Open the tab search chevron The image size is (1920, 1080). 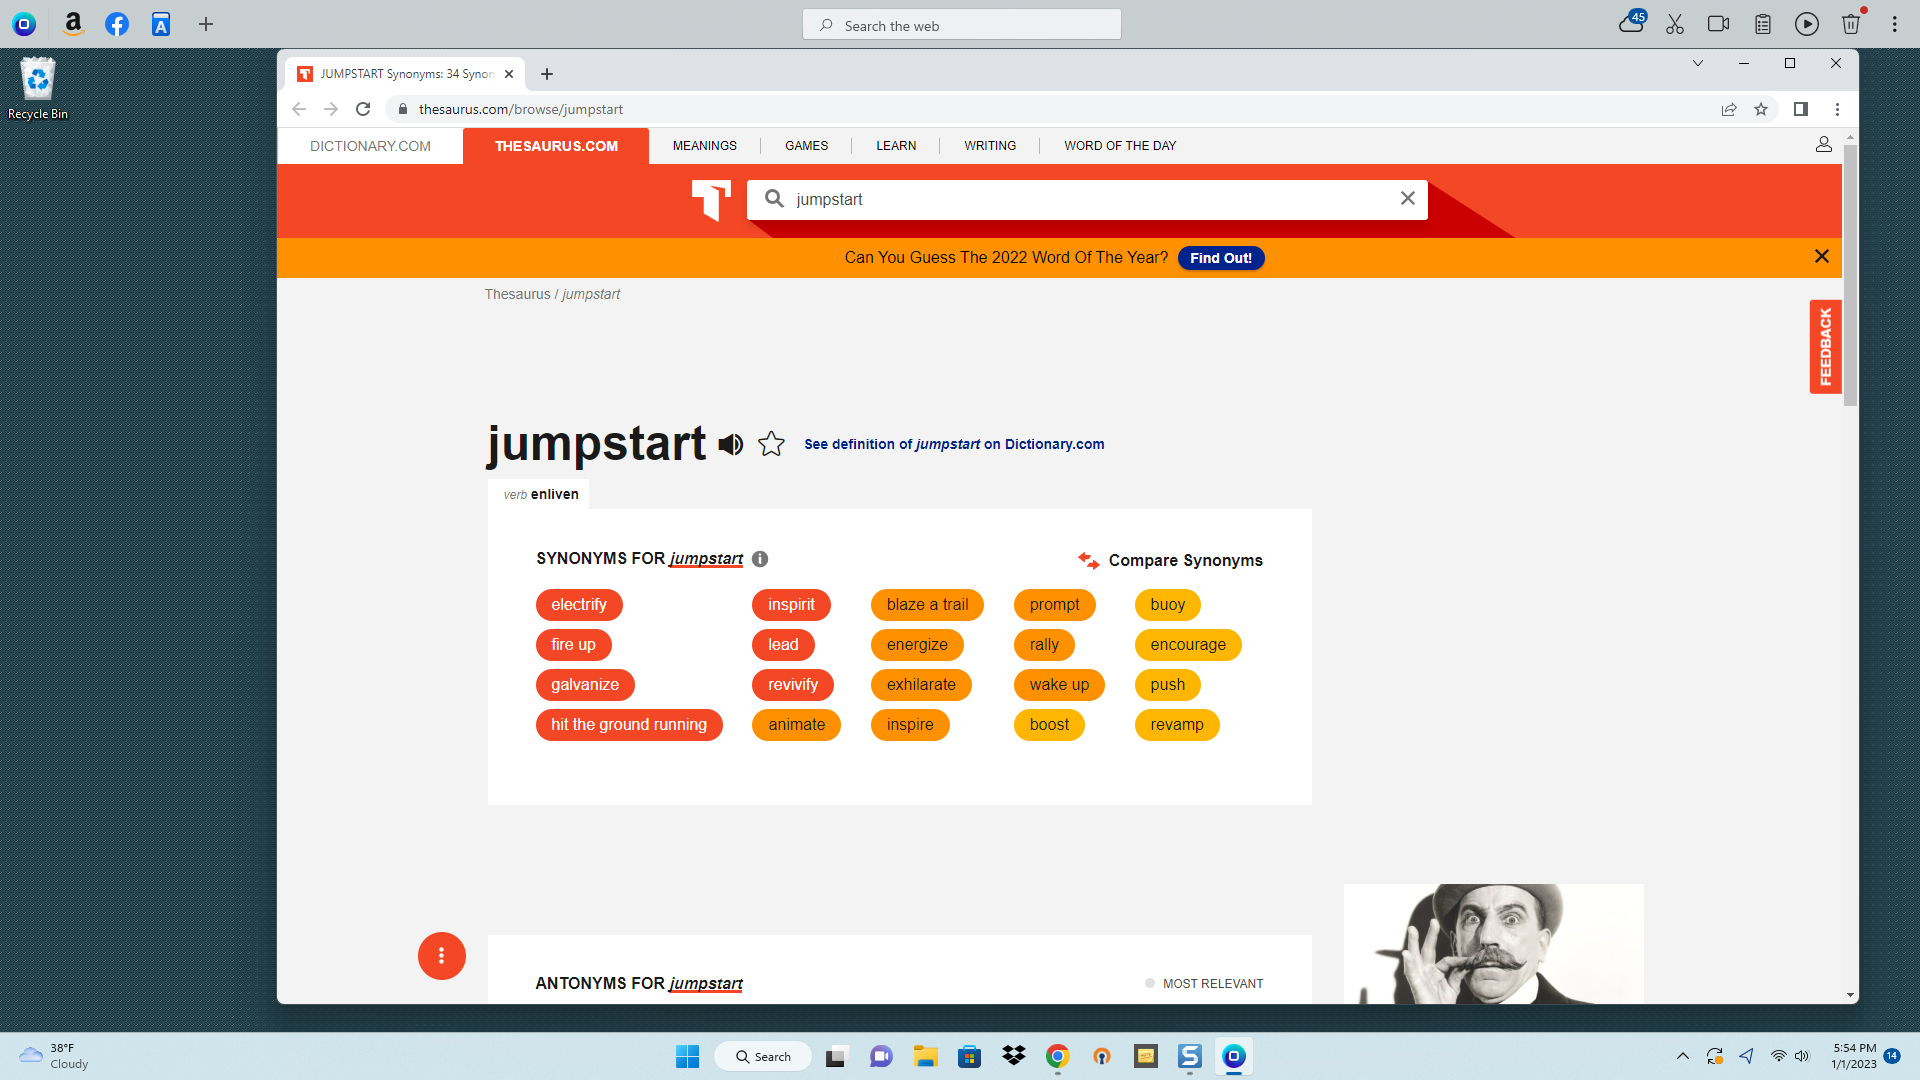click(x=1697, y=62)
